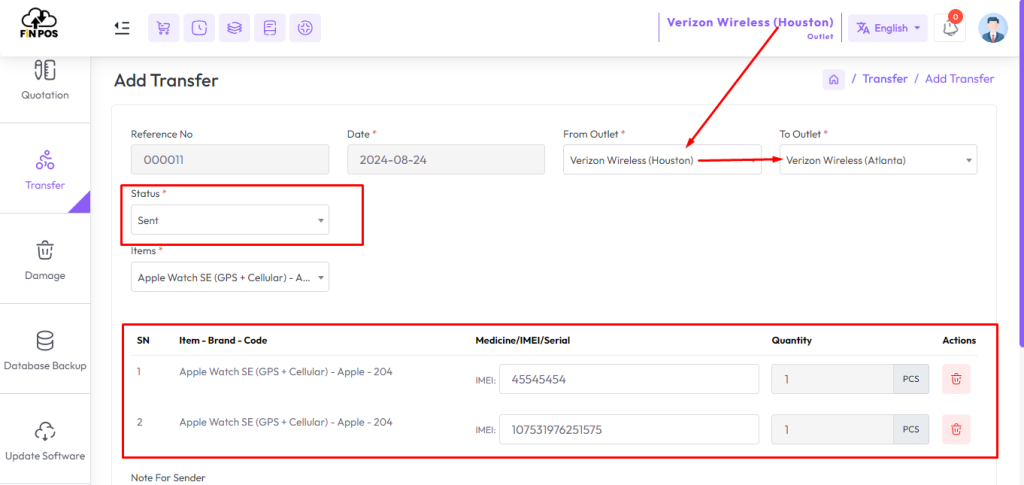Go to the Transfer breadcrumb link
1024x485 pixels.
click(885, 79)
